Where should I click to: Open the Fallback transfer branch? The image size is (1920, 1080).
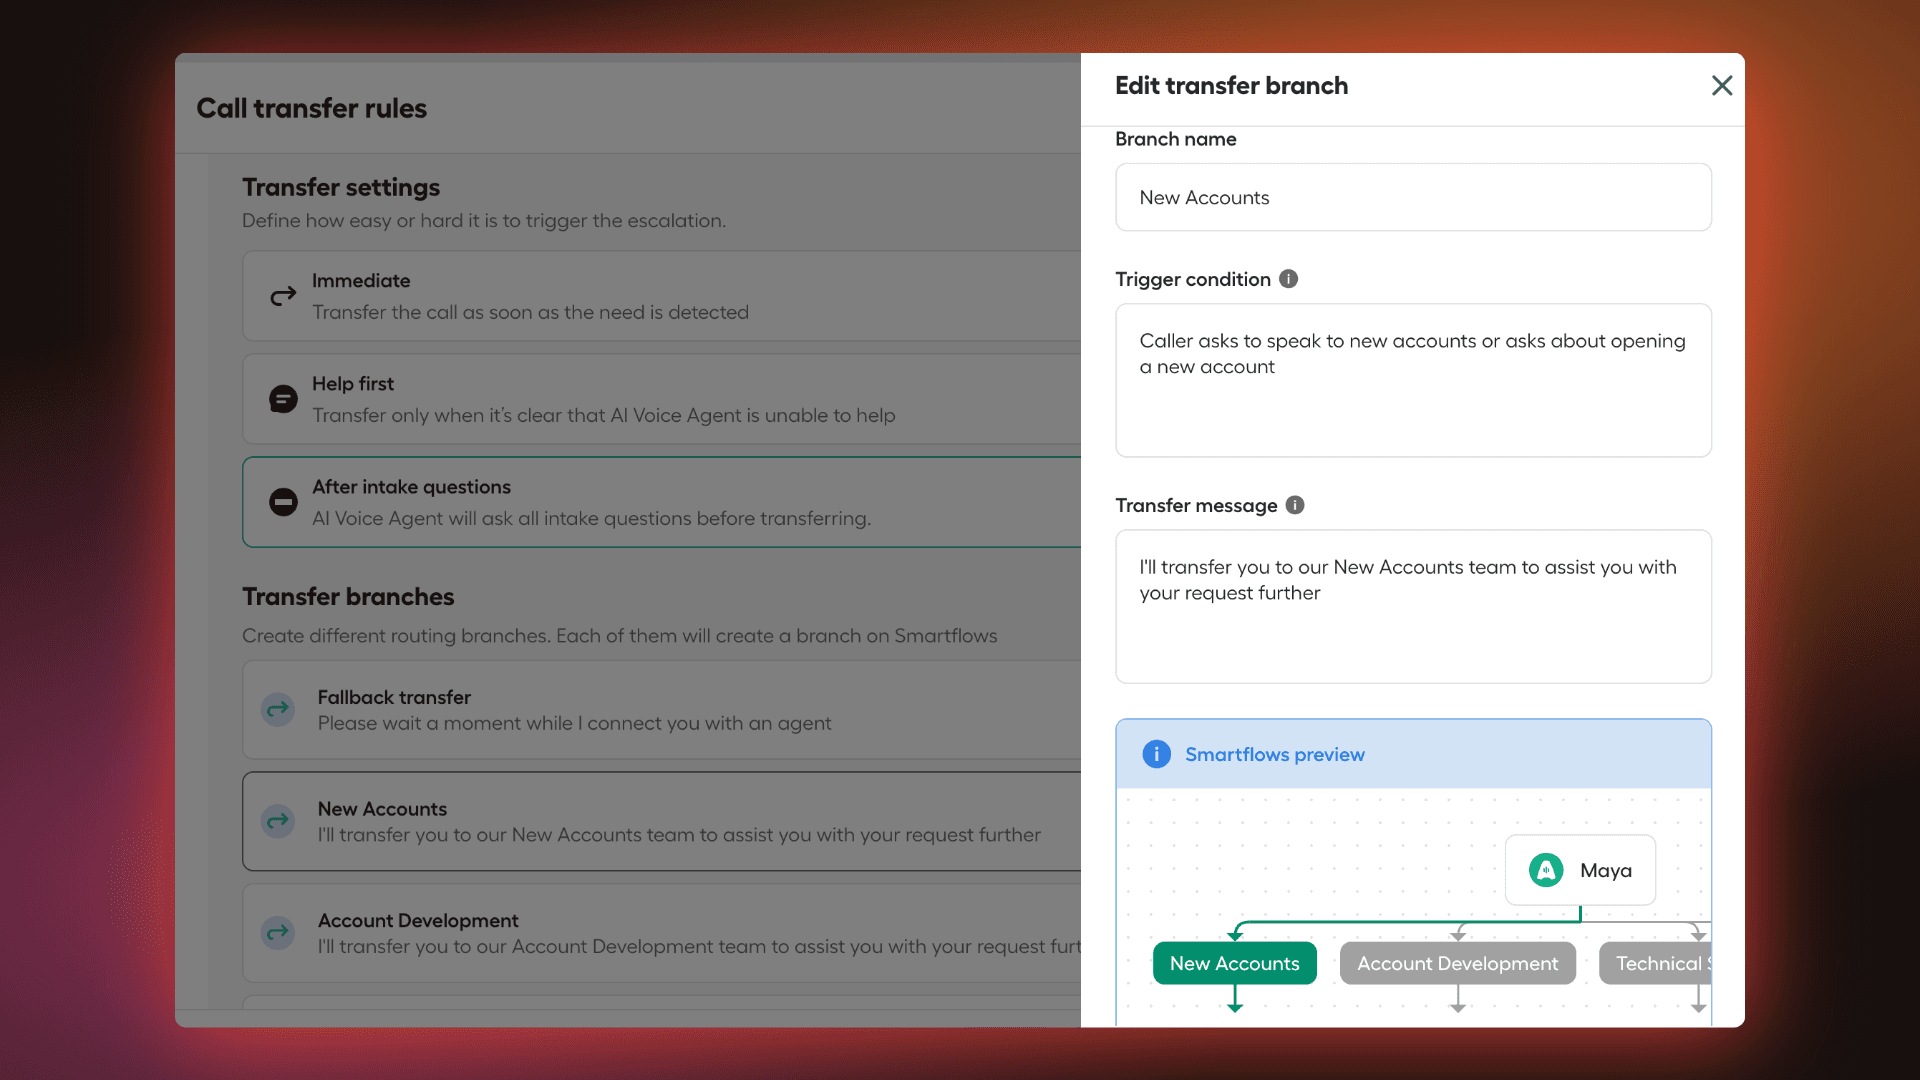662,710
